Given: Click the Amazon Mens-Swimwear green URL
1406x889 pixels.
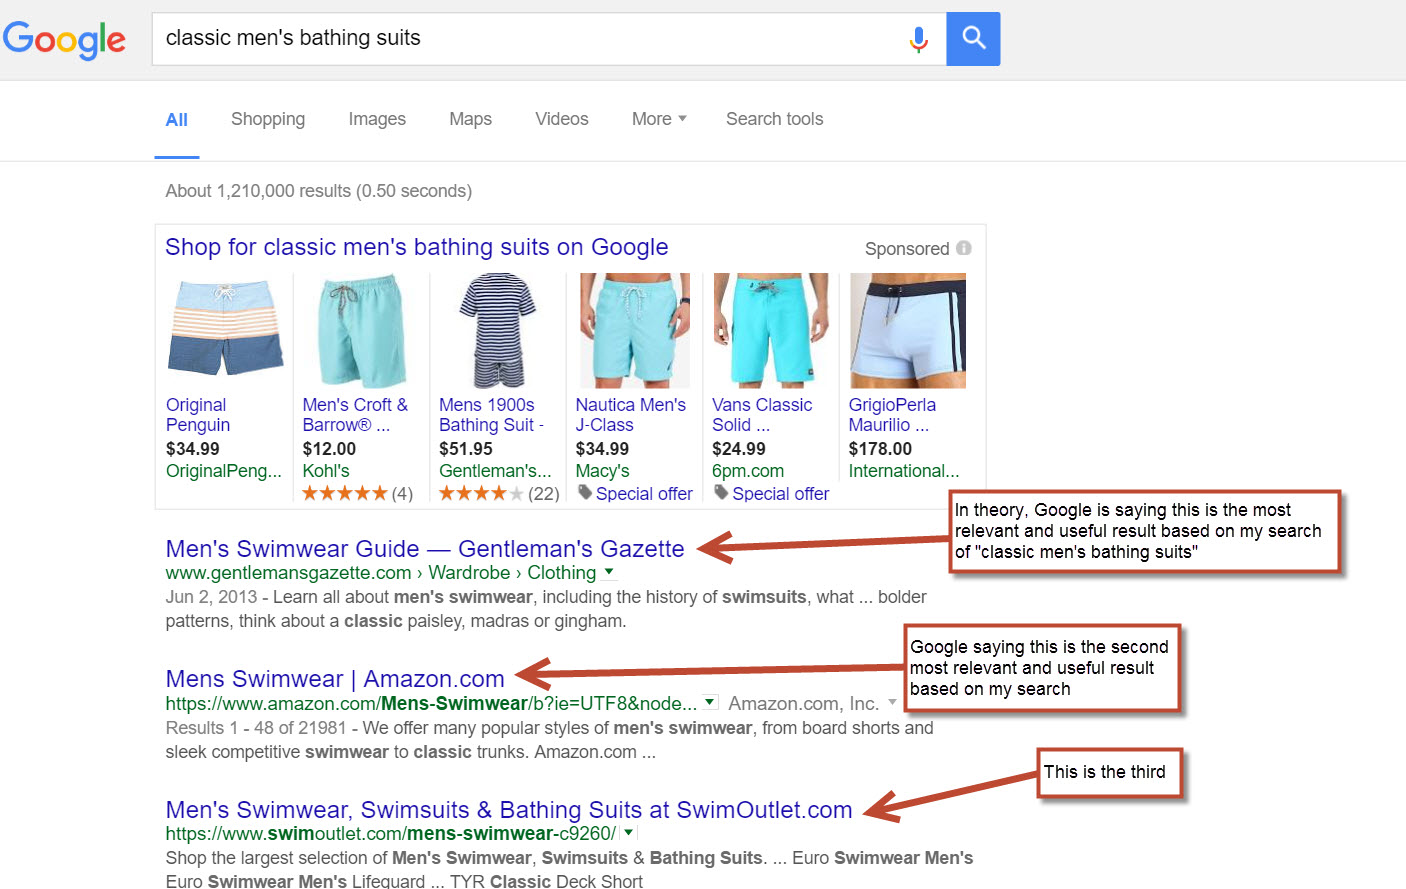Looking at the screenshot, I should click(x=431, y=703).
